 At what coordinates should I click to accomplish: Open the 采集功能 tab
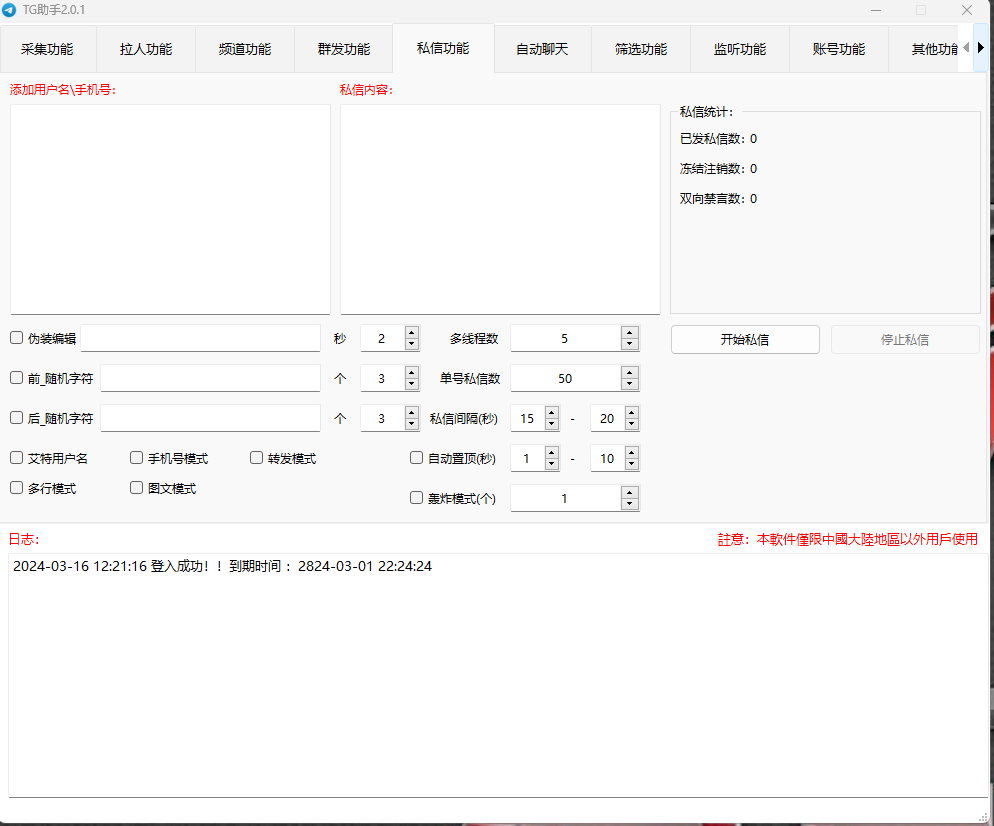point(47,49)
